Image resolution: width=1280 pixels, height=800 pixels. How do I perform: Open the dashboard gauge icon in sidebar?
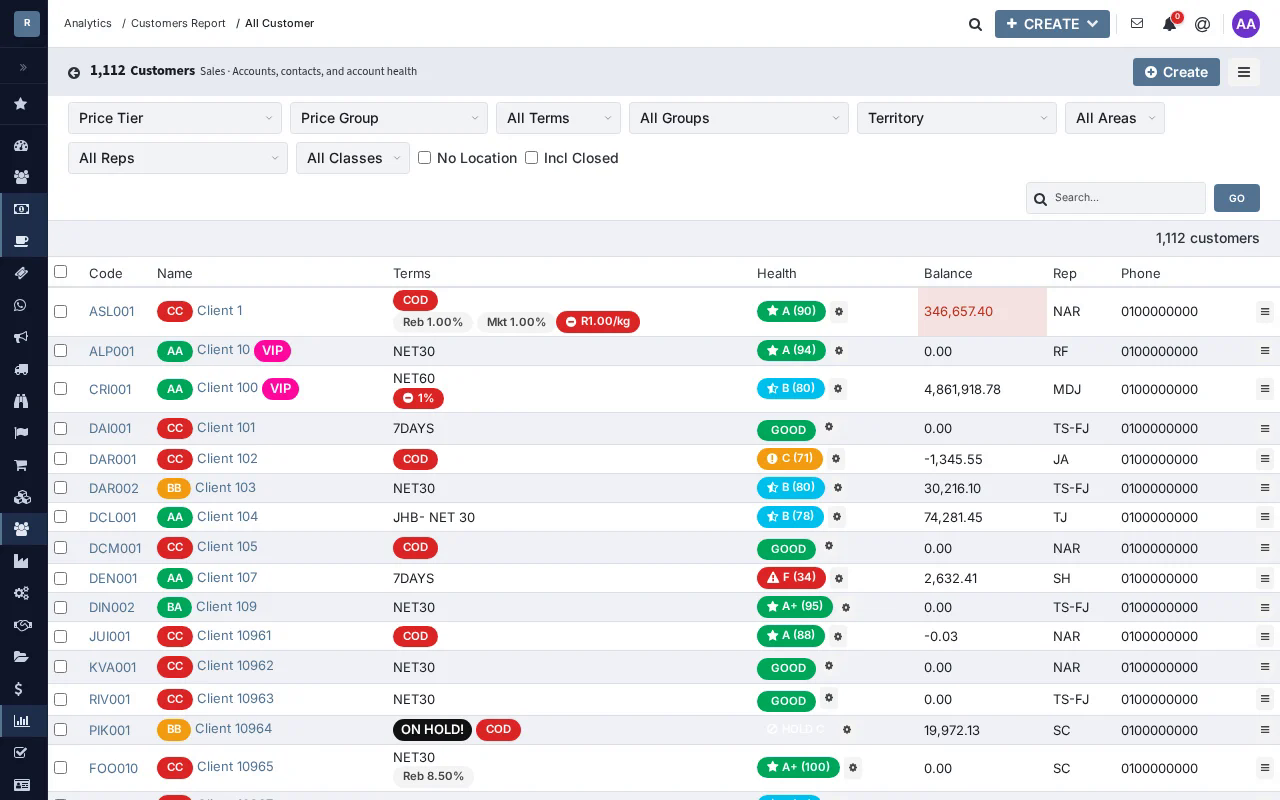(x=21, y=145)
